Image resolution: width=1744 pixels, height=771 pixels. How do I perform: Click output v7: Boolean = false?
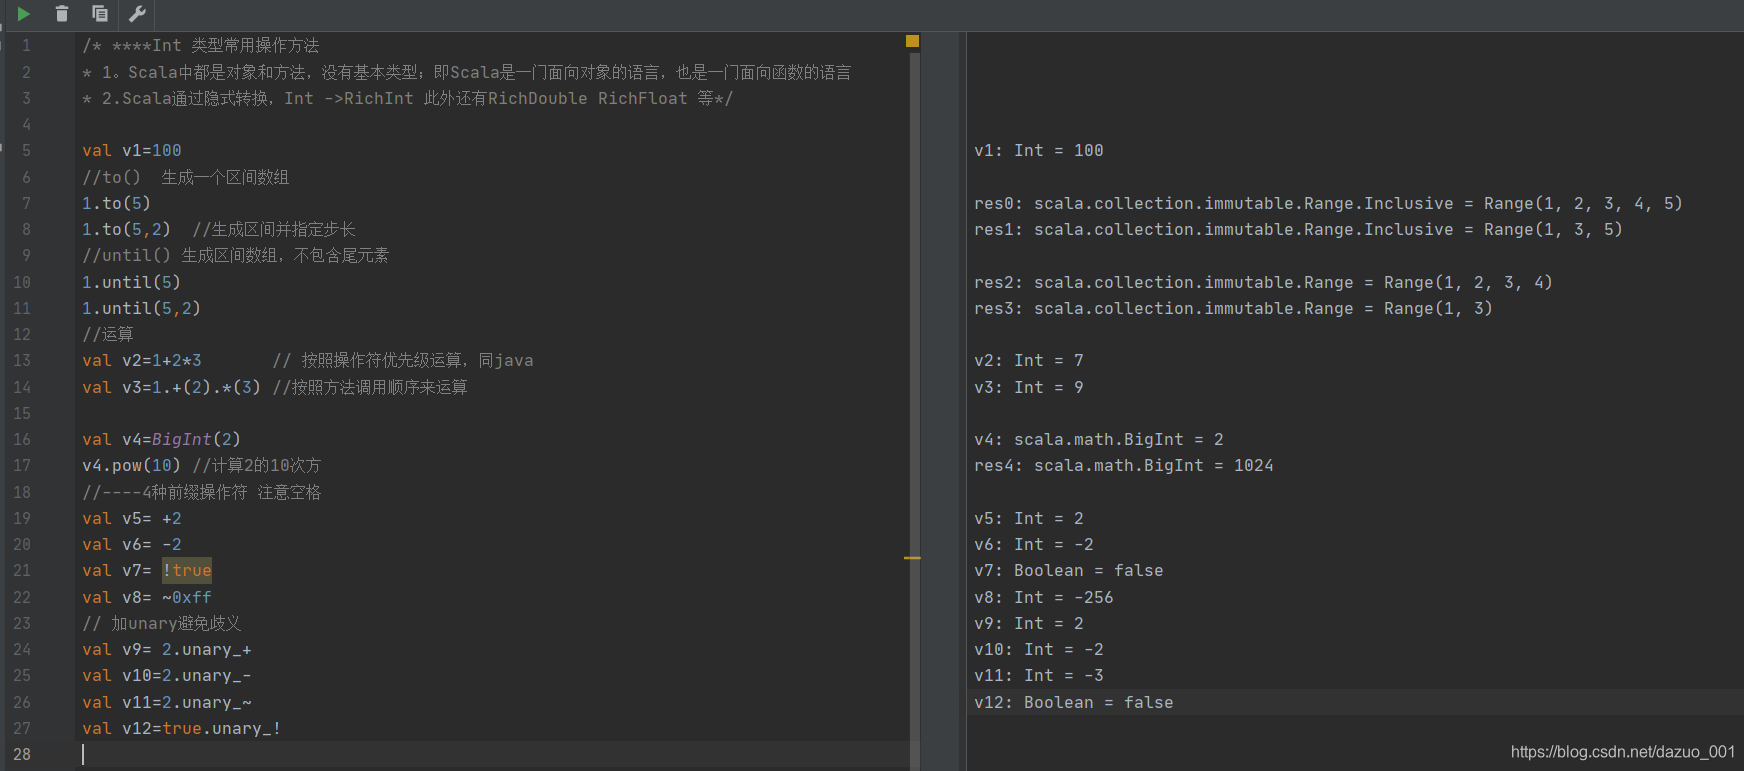(x=1069, y=570)
